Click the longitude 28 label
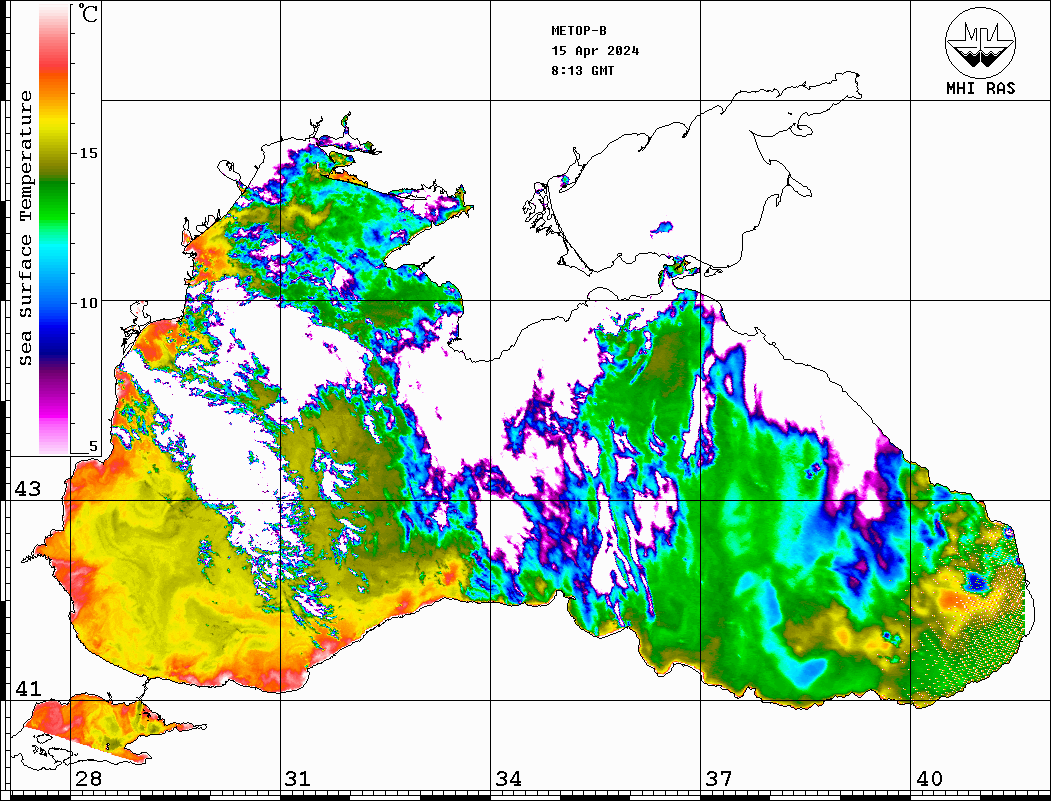Viewport: 1051px width, 801px height. coord(88,779)
